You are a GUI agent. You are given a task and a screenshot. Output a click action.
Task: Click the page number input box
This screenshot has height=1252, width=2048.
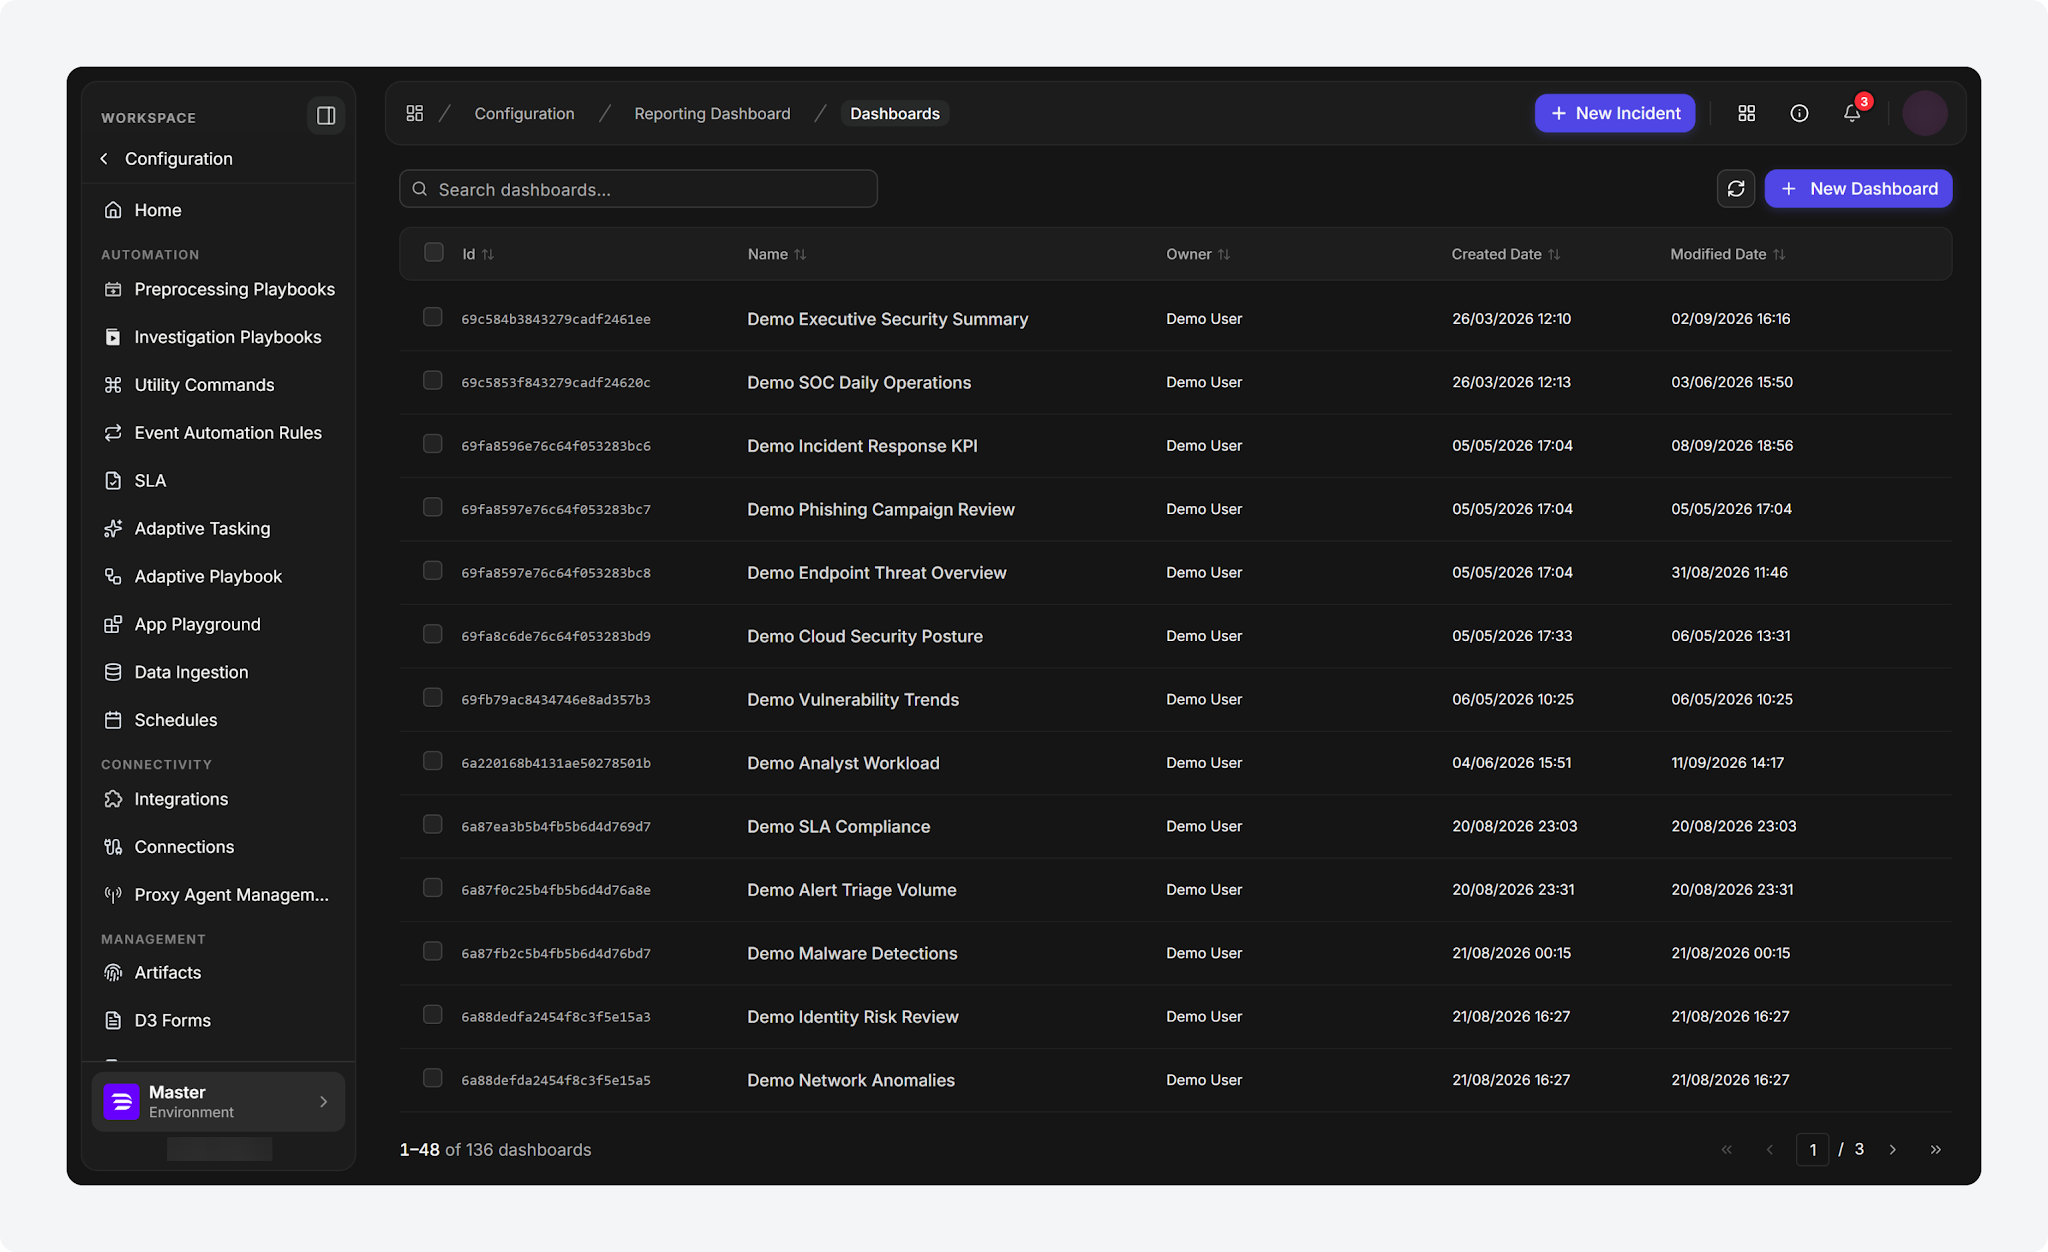click(x=1812, y=1150)
